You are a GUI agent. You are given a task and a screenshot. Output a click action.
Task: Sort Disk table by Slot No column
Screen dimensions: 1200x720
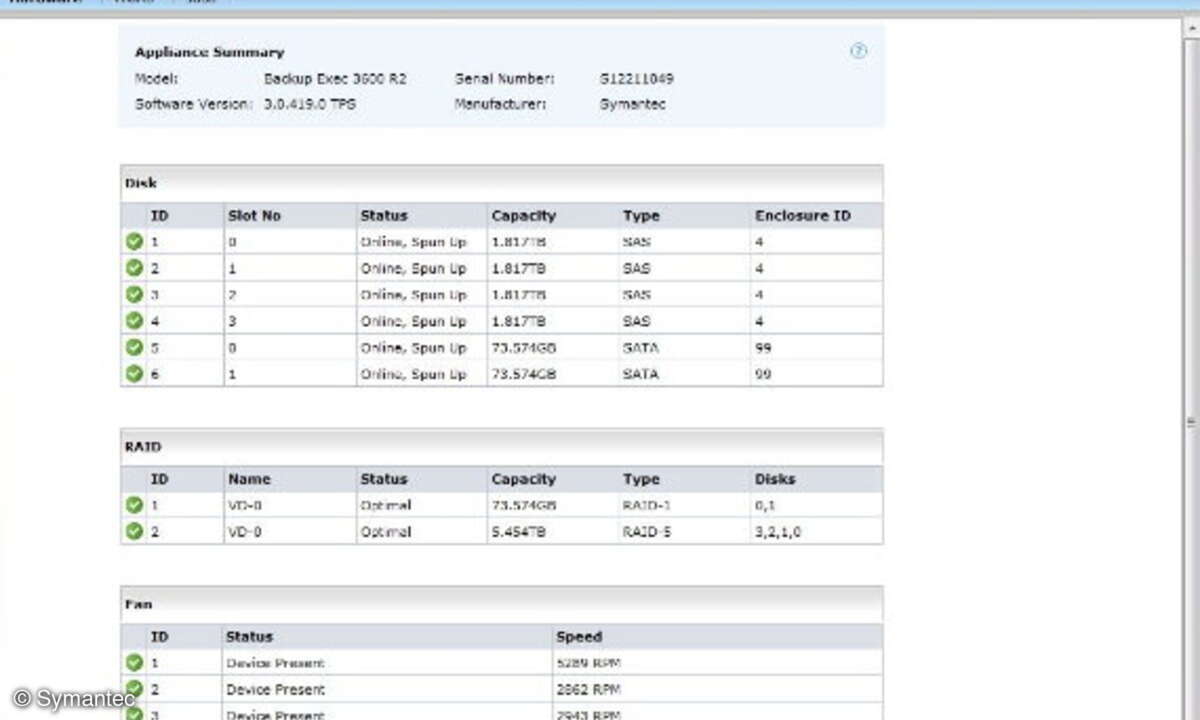tap(255, 215)
